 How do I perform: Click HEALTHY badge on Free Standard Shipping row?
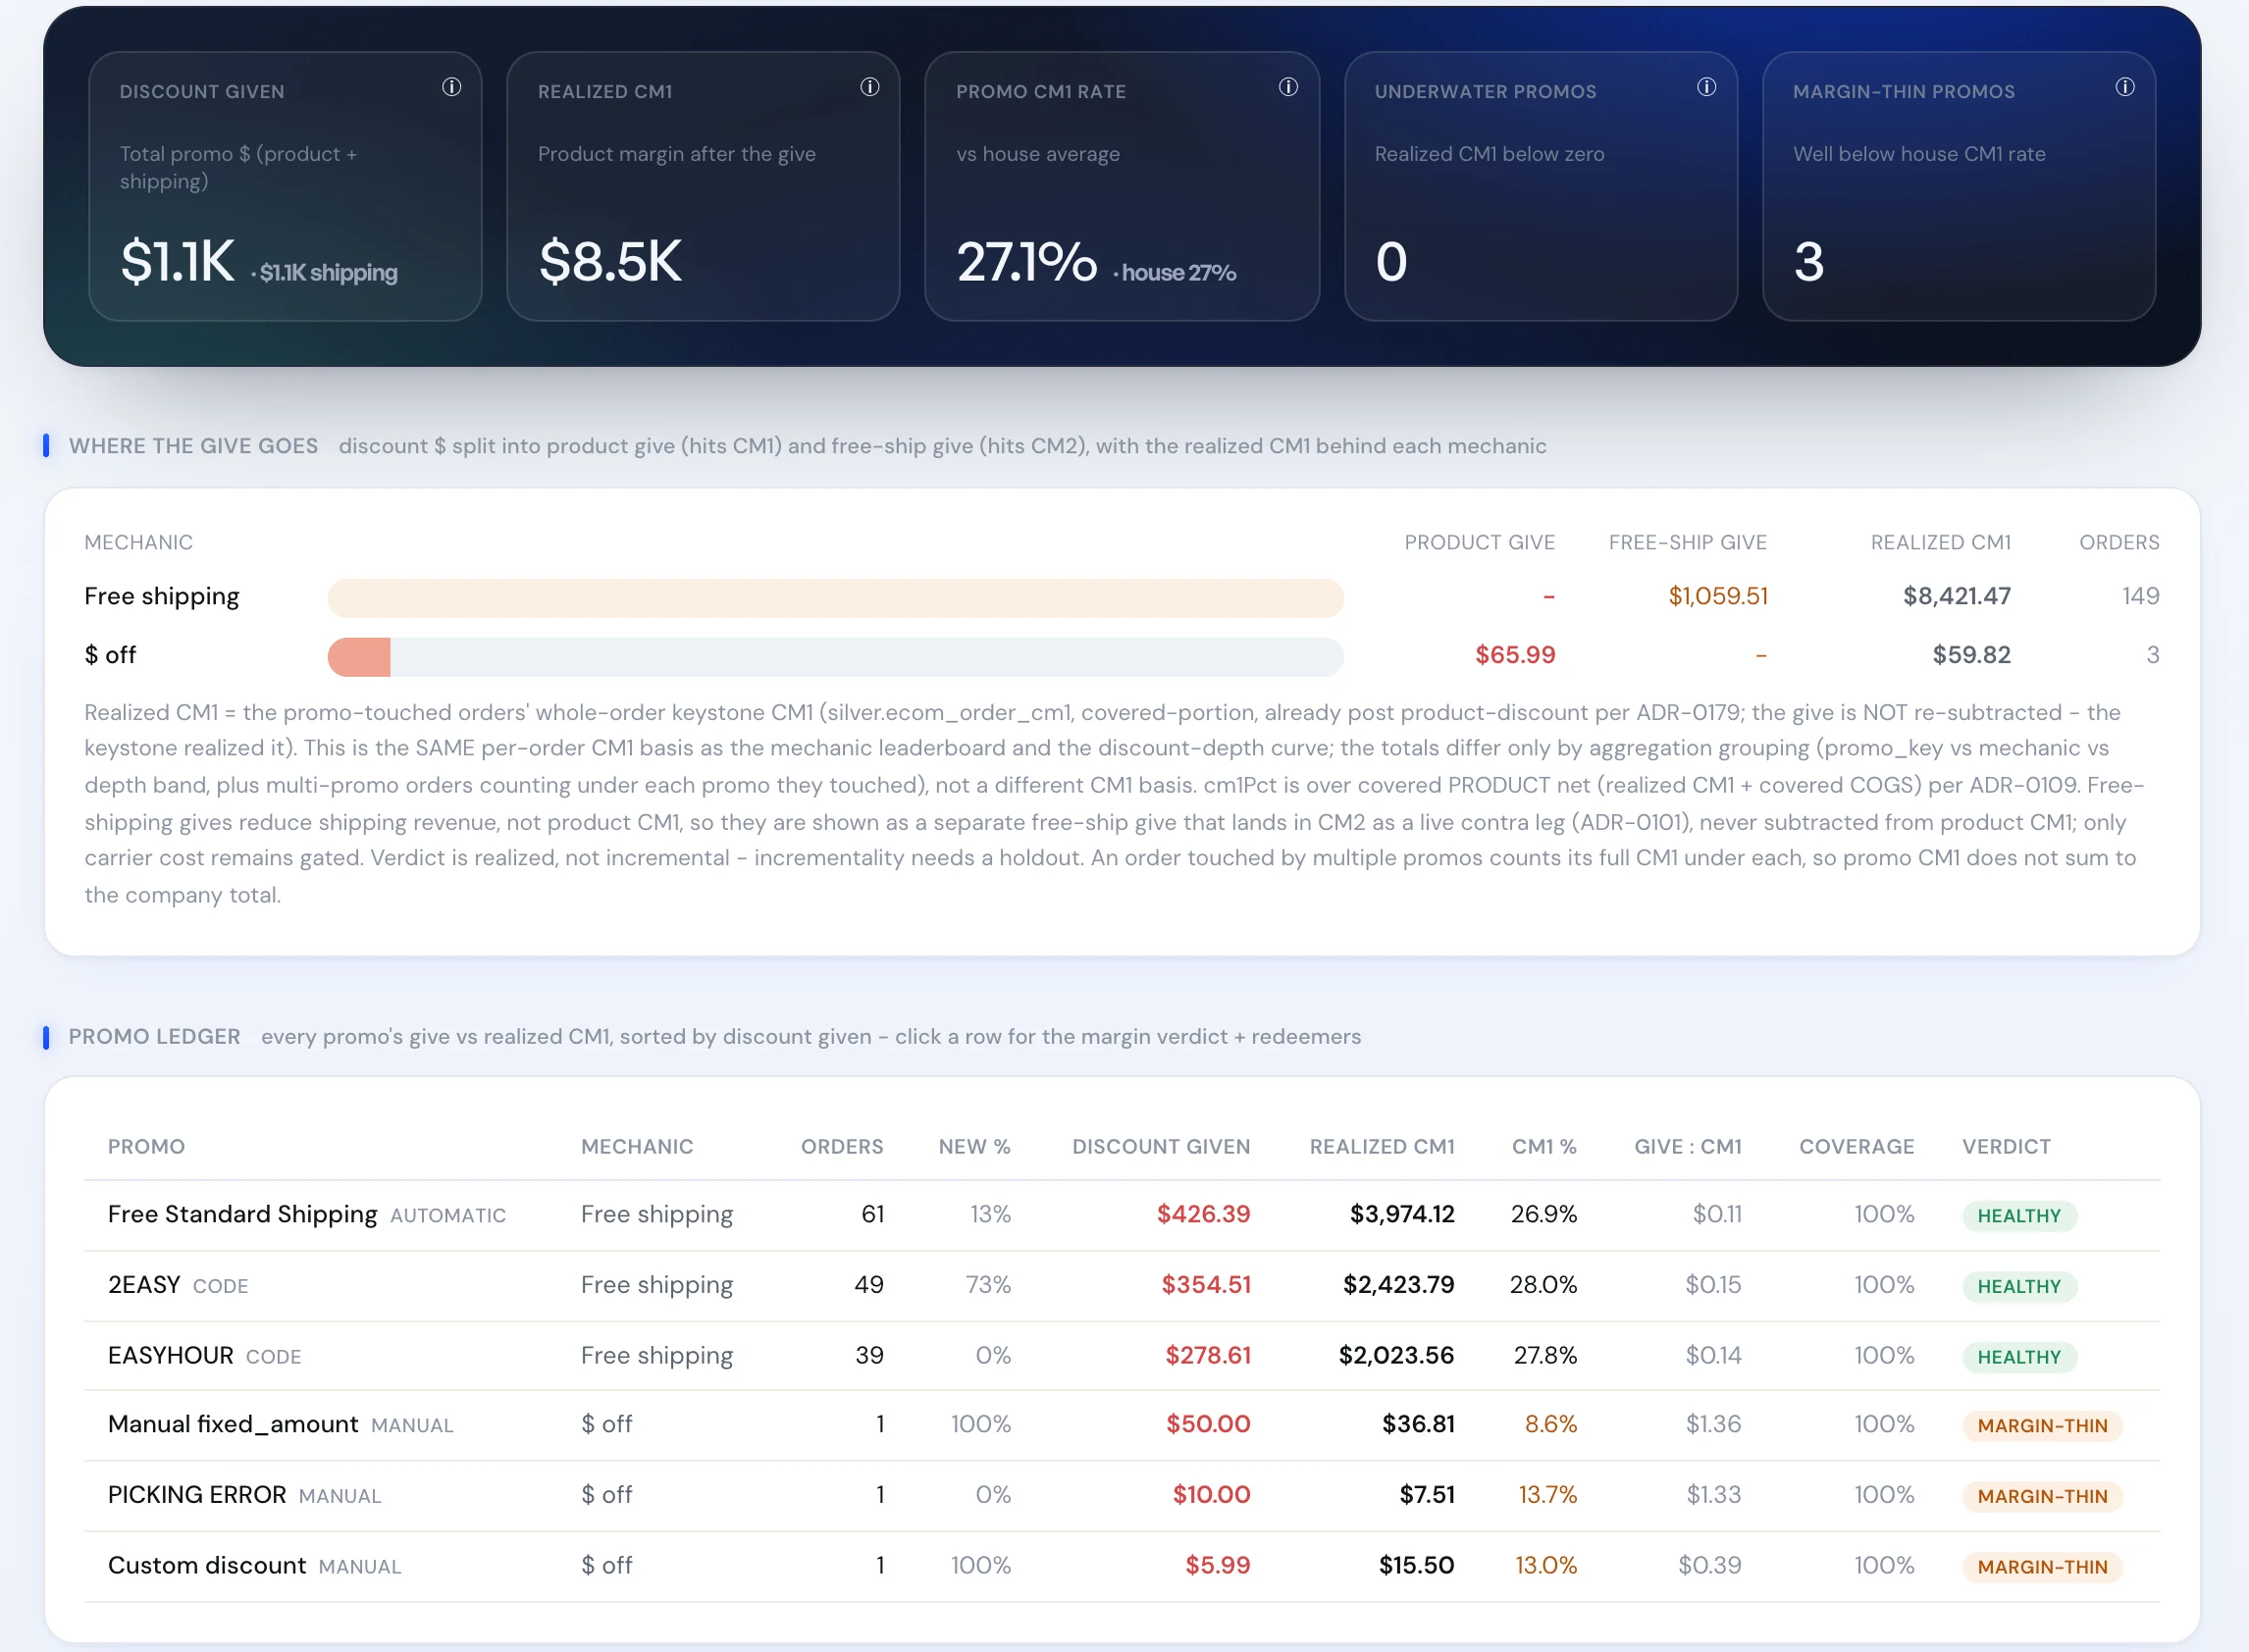(x=2019, y=1216)
